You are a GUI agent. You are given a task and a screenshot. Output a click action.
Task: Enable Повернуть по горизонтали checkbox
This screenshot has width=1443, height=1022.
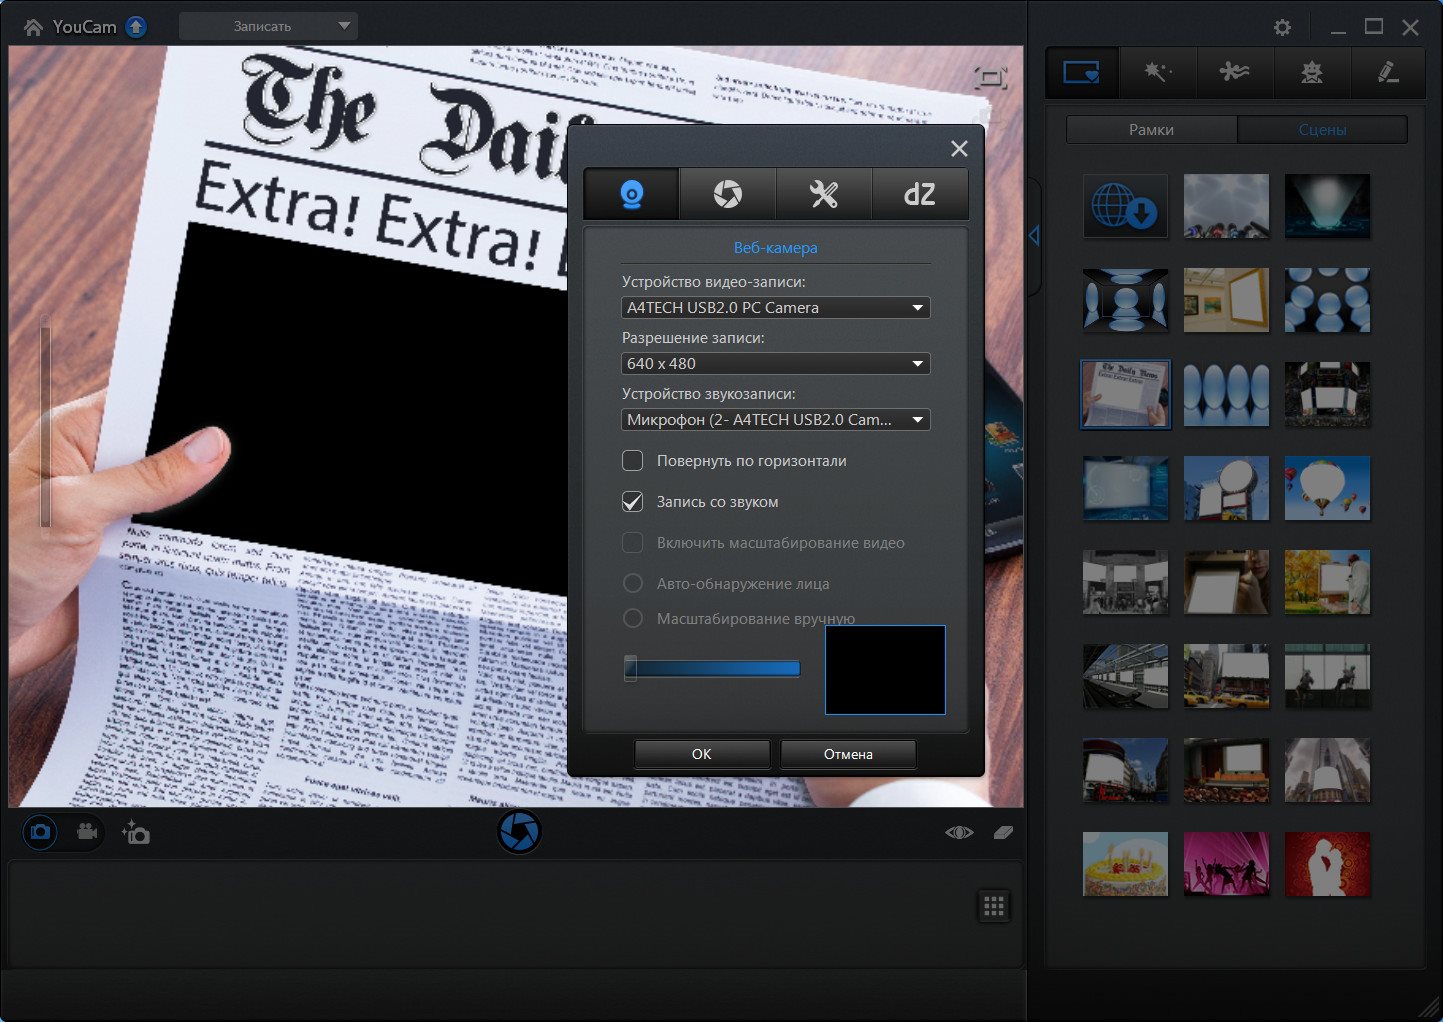(x=633, y=461)
